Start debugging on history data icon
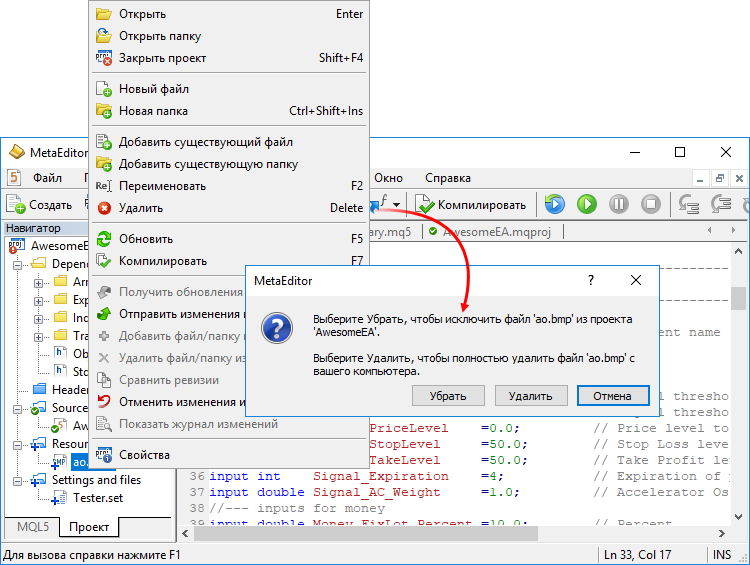The height and width of the screenshot is (565, 750). point(554,204)
